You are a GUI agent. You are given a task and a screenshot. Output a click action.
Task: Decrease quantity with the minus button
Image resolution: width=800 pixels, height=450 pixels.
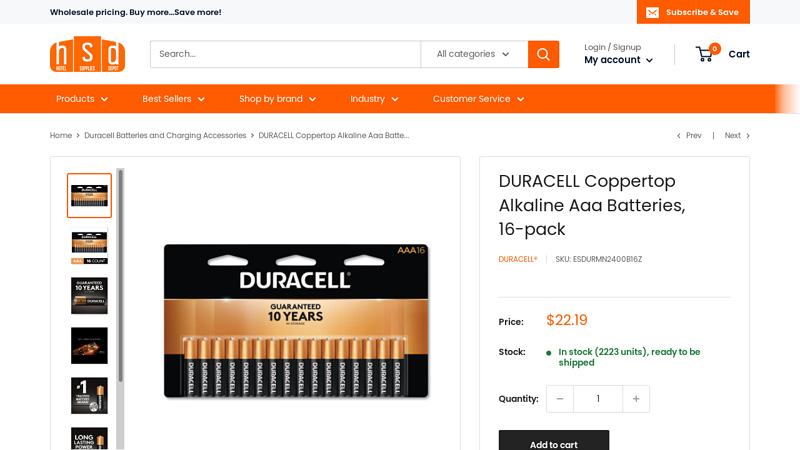tap(560, 399)
